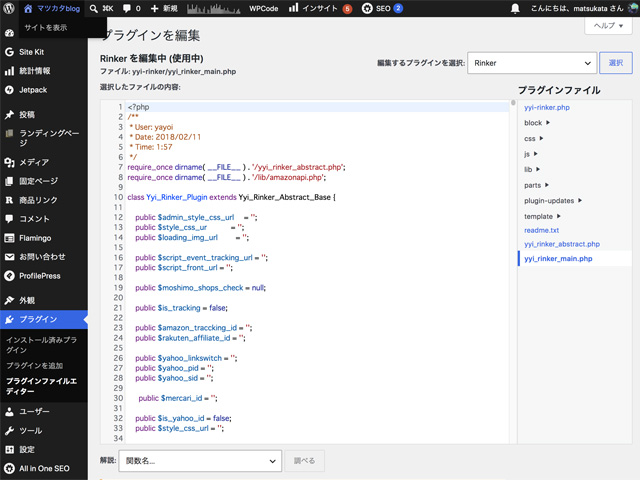Click code line 21 $is_tracking
Screen dimensions: 640x480
pyautogui.click(x=181, y=308)
